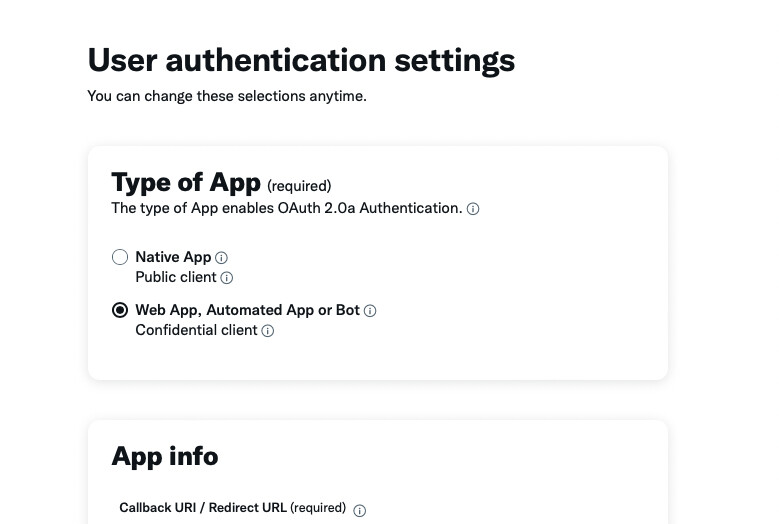Click '(required)' beside Callback URI label
The width and height of the screenshot is (779, 524).
click(318, 508)
